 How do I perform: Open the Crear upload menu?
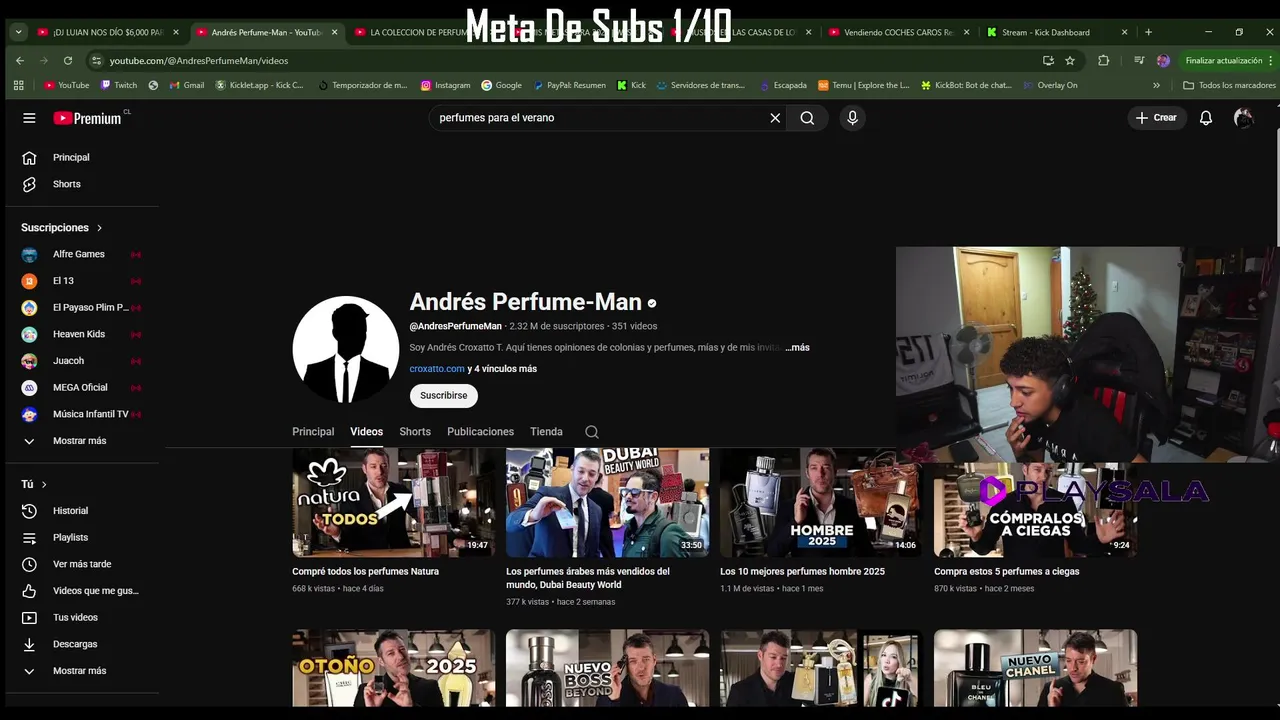pos(1156,118)
